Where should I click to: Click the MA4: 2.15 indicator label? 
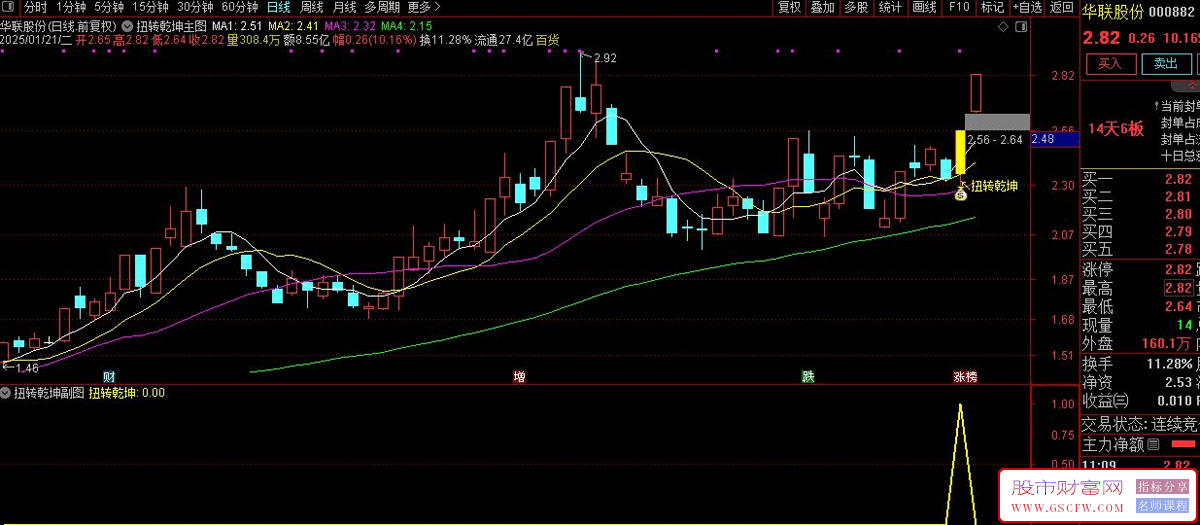pos(407,24)
